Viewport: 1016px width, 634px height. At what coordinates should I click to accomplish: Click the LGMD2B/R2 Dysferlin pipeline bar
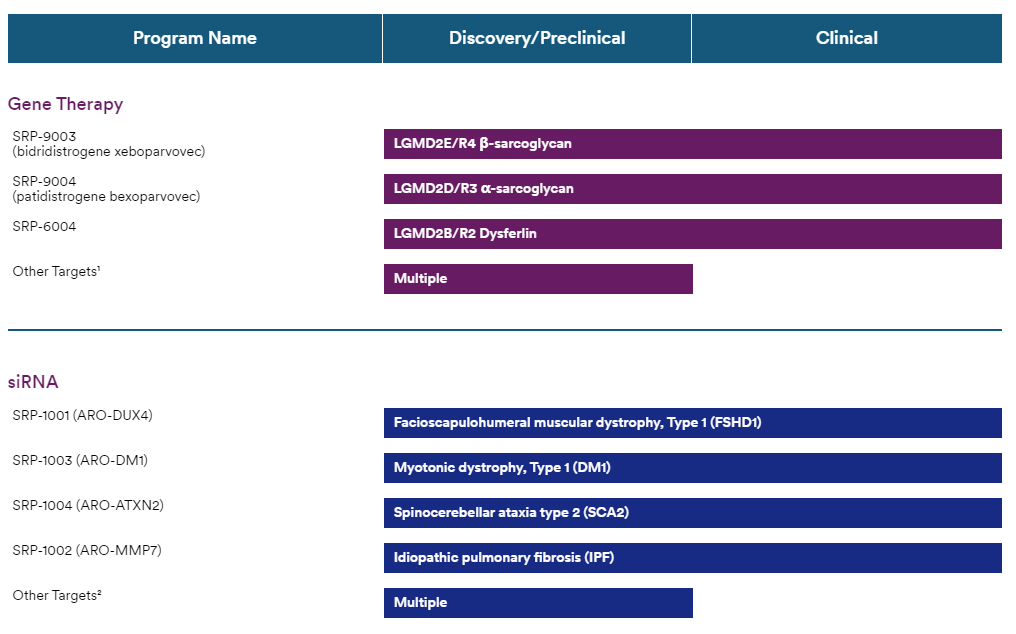pyautogui.click(x=692, y=234)
